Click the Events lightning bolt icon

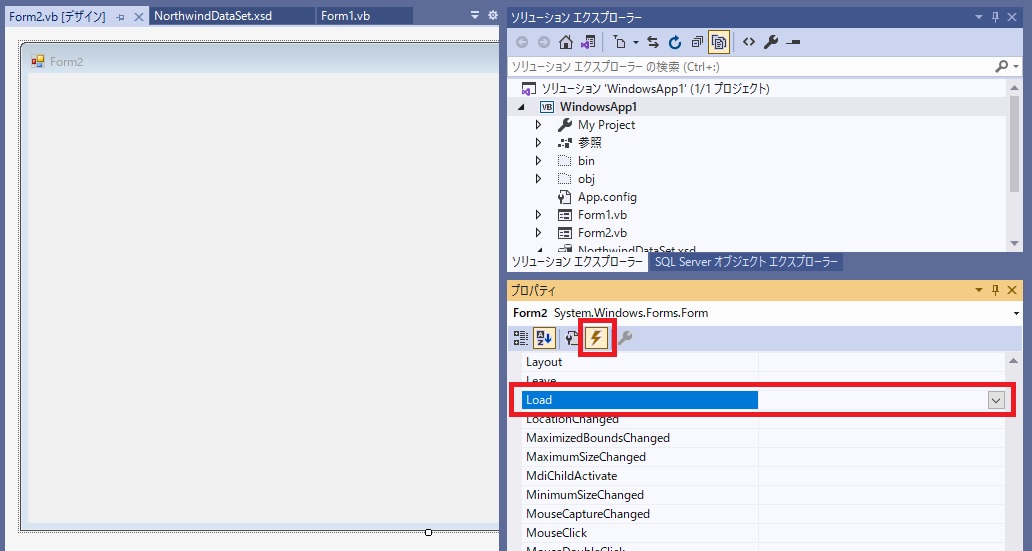(x=597, y=338)
